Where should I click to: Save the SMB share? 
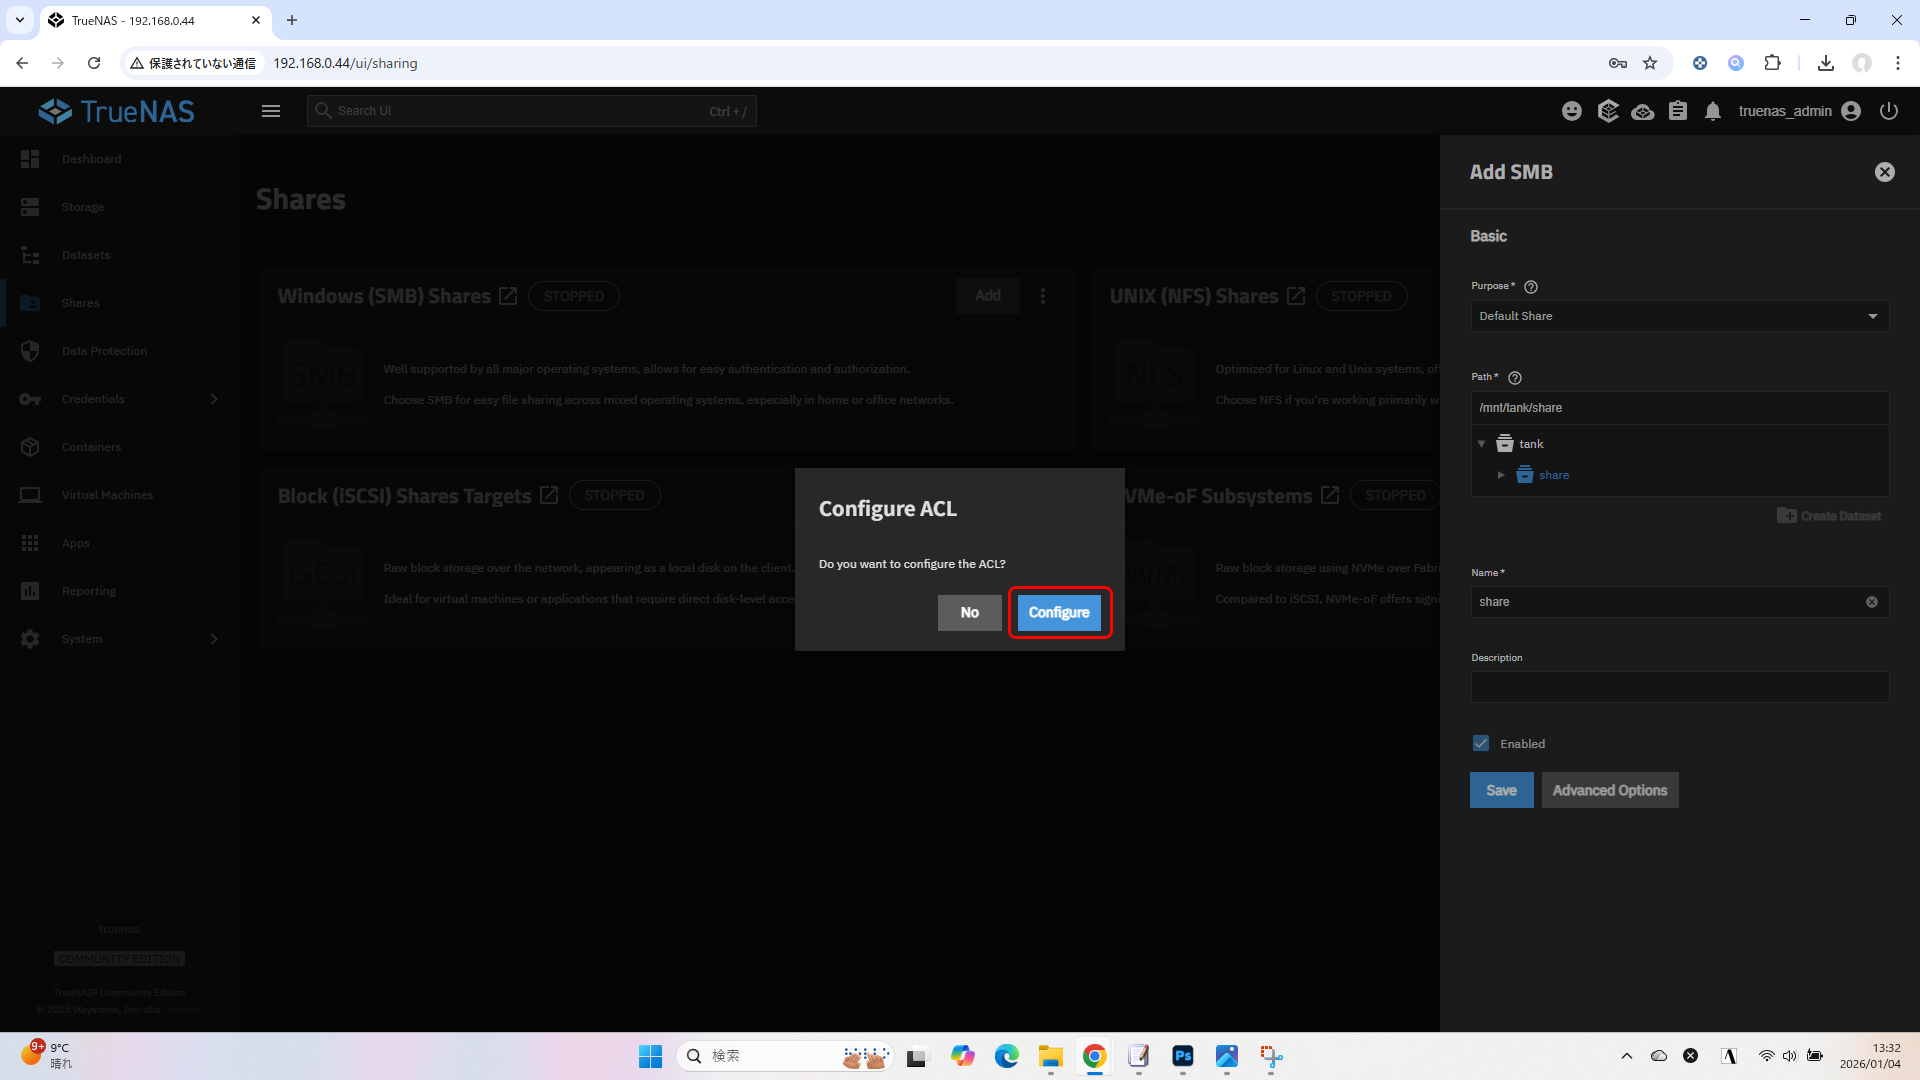[x=1501, y=790]
